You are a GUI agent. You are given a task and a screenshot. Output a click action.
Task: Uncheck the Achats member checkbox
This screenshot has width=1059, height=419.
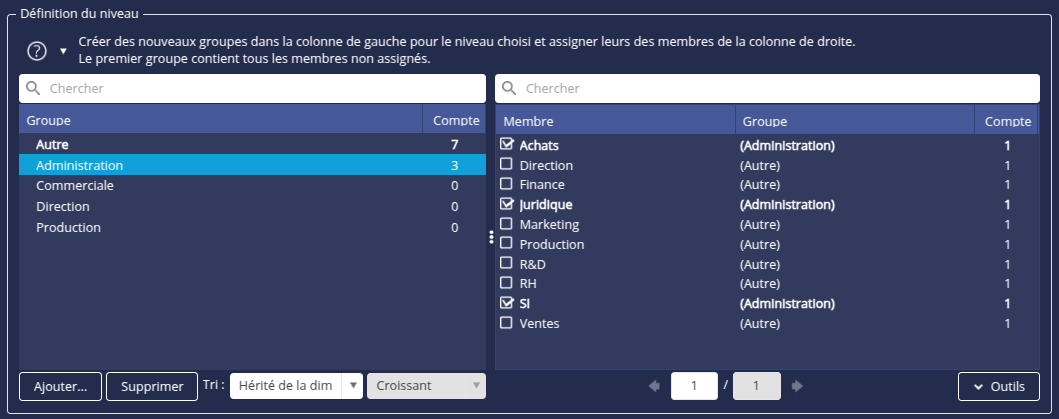pyautogui.click(x=507, y=145)
